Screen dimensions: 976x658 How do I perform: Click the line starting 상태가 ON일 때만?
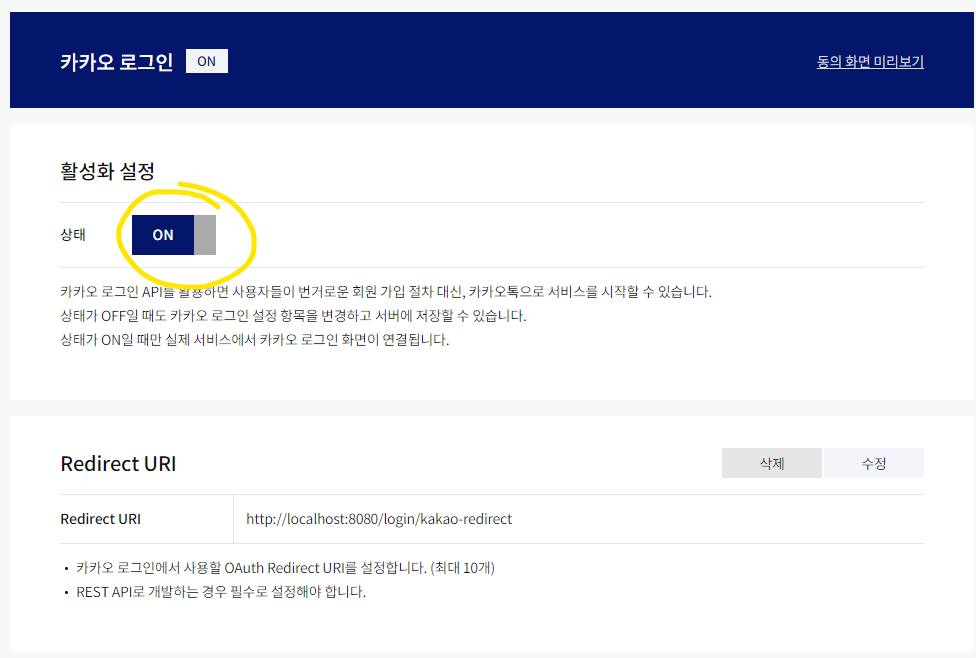pos(255,340)
